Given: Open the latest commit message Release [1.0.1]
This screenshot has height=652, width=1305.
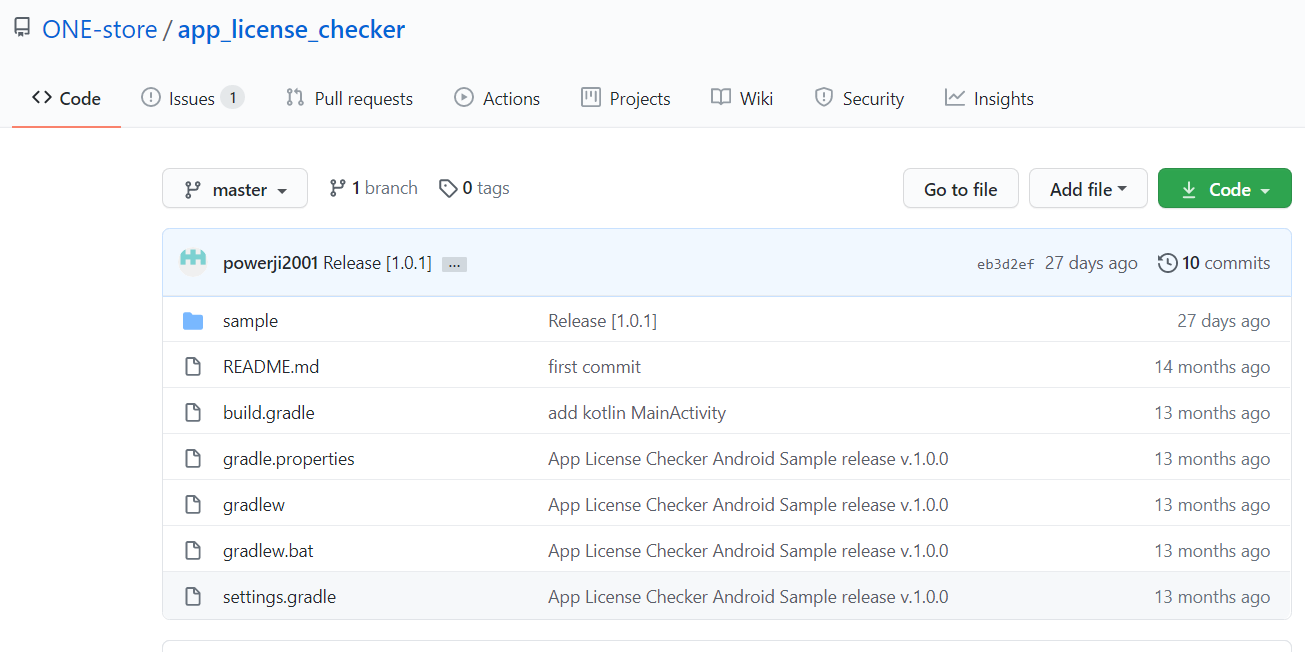Looking at the screenshot, I should [x=378, y=263].
